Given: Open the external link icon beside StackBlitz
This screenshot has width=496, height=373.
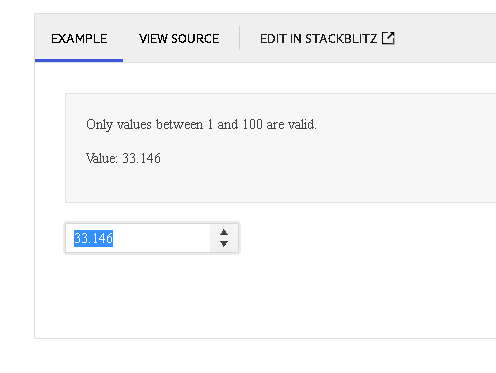Looking at the screenshot, I should click(x=388, y=38).
